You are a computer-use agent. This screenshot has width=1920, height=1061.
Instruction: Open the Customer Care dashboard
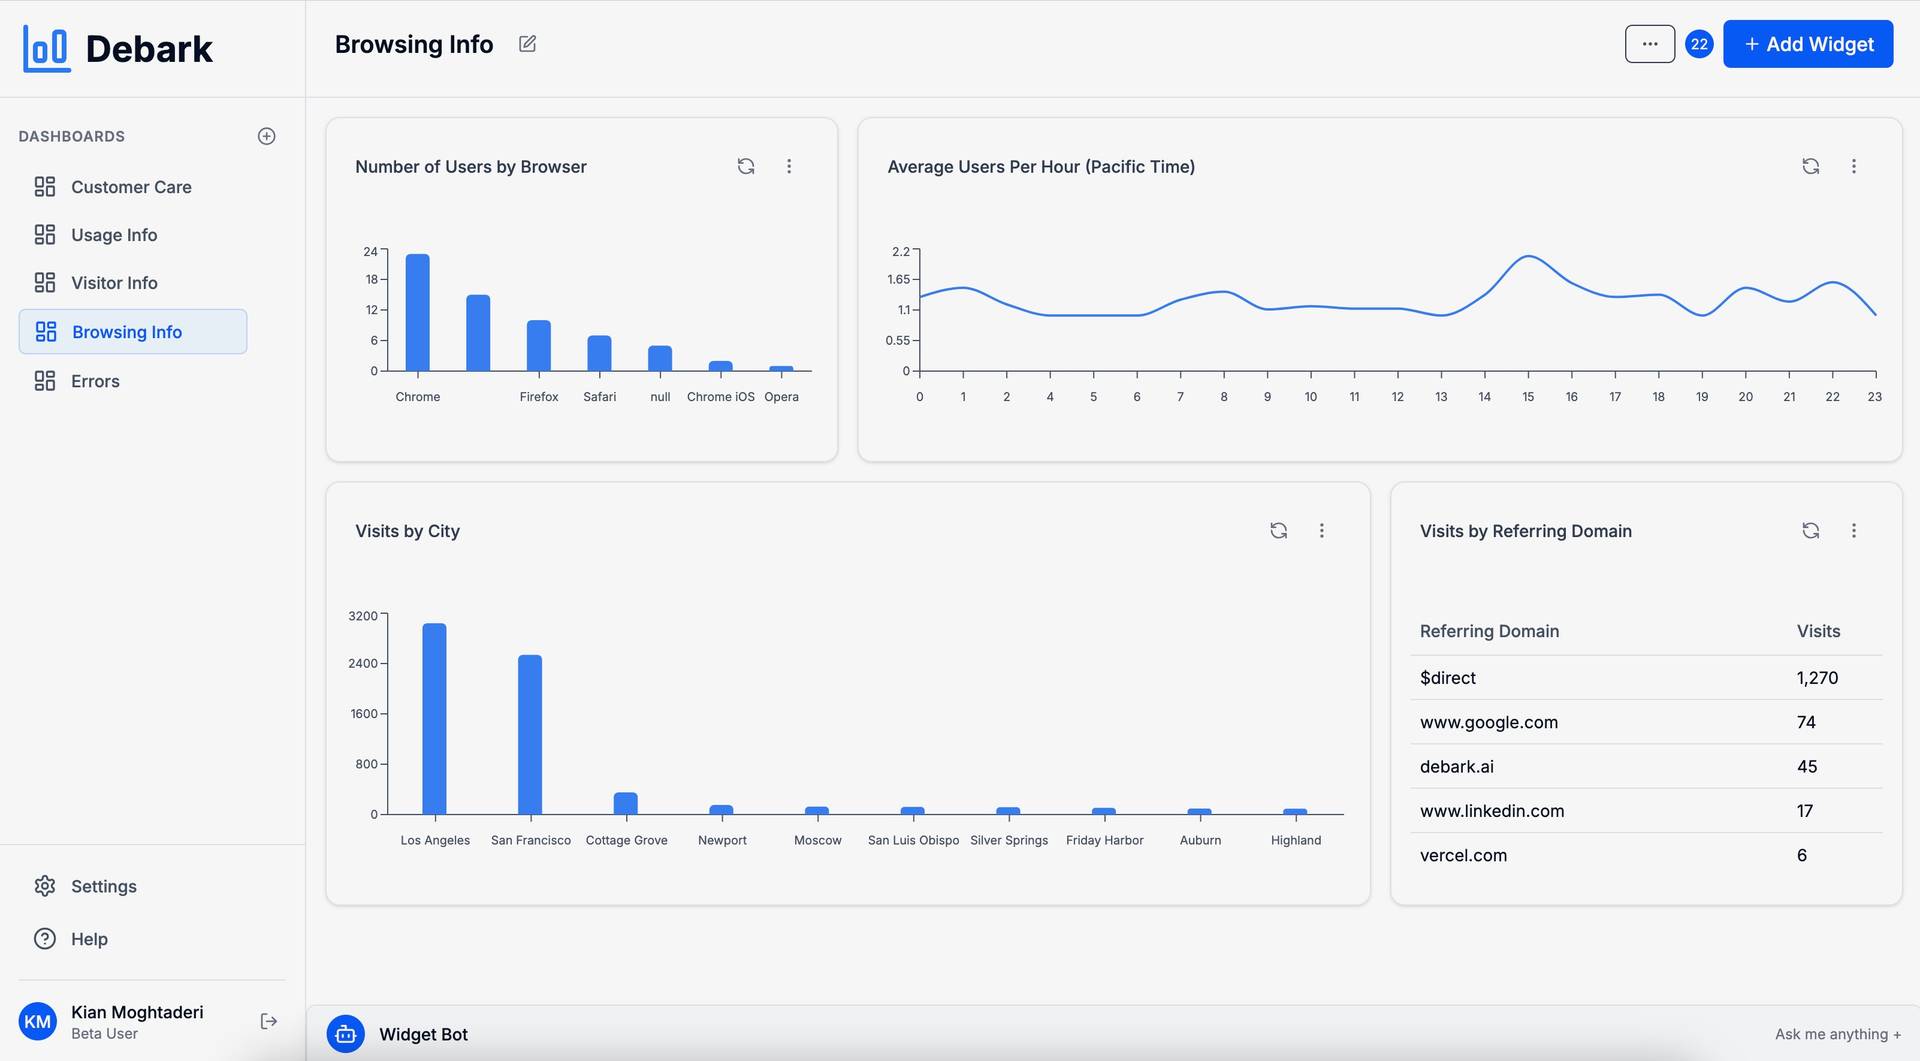pyautogui.click(x=131, y=187)
